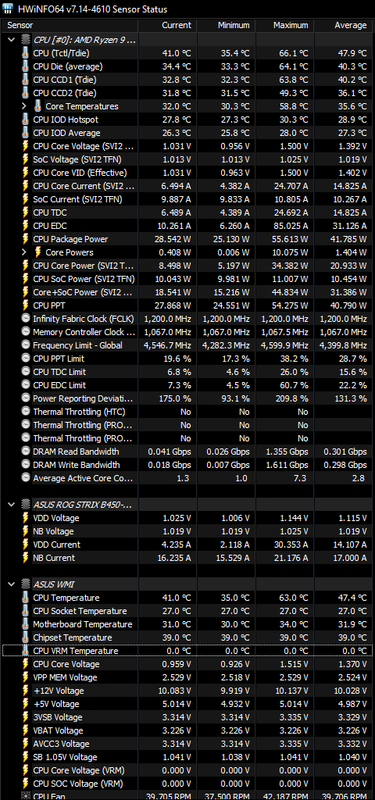Click lightning icon beside CPU PPT

coord(26,305)
